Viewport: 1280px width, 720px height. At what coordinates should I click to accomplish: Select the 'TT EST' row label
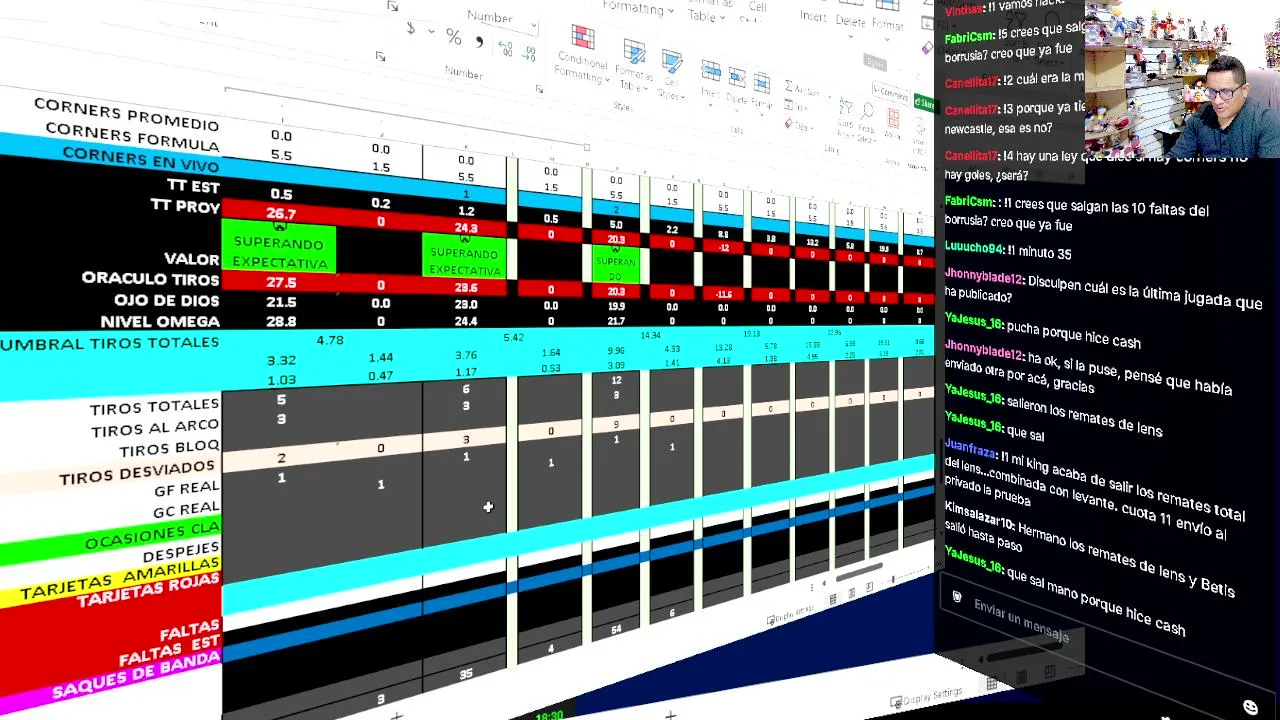click(192, 186)
